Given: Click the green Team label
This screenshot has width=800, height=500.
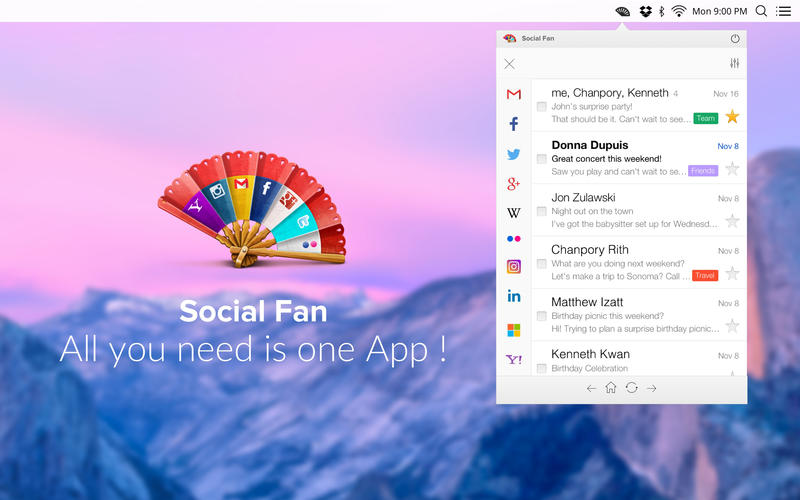Looking at the screenshot, I should [706, 118].
